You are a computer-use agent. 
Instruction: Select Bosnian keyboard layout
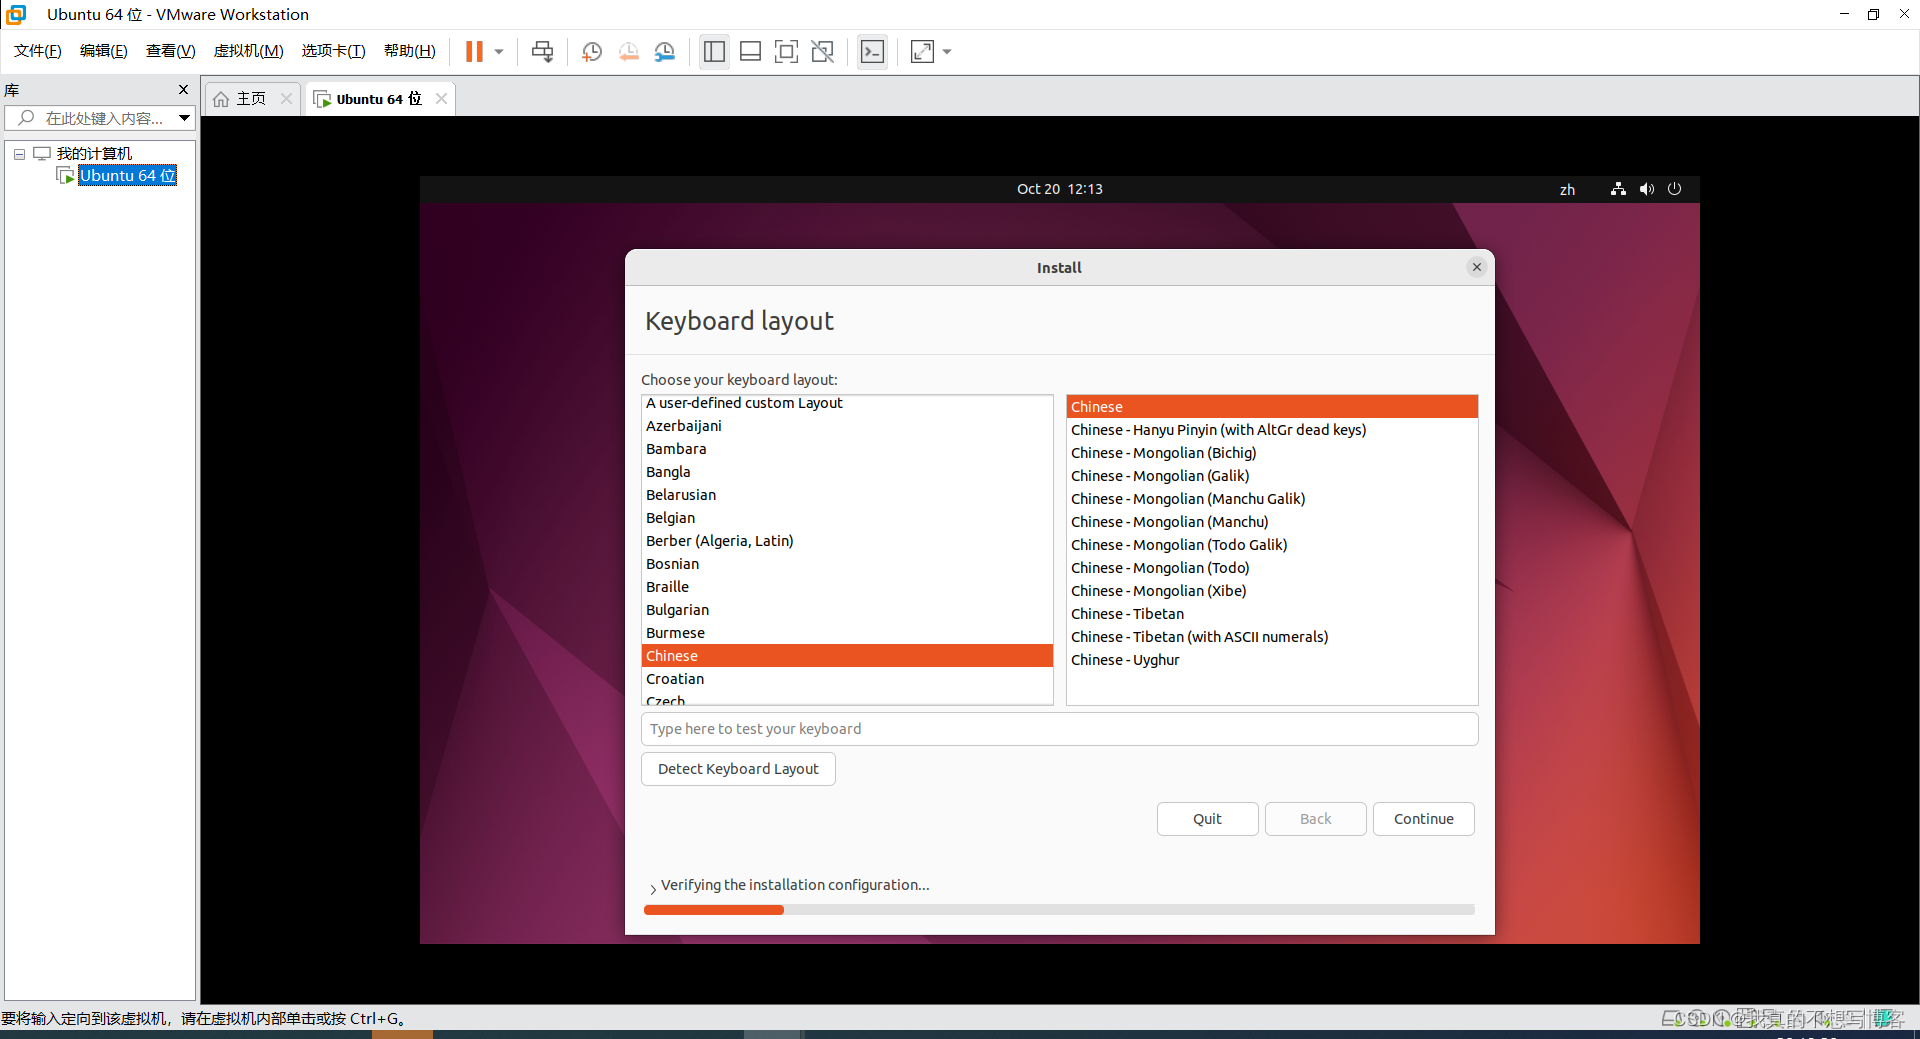(x=847, y=564)
